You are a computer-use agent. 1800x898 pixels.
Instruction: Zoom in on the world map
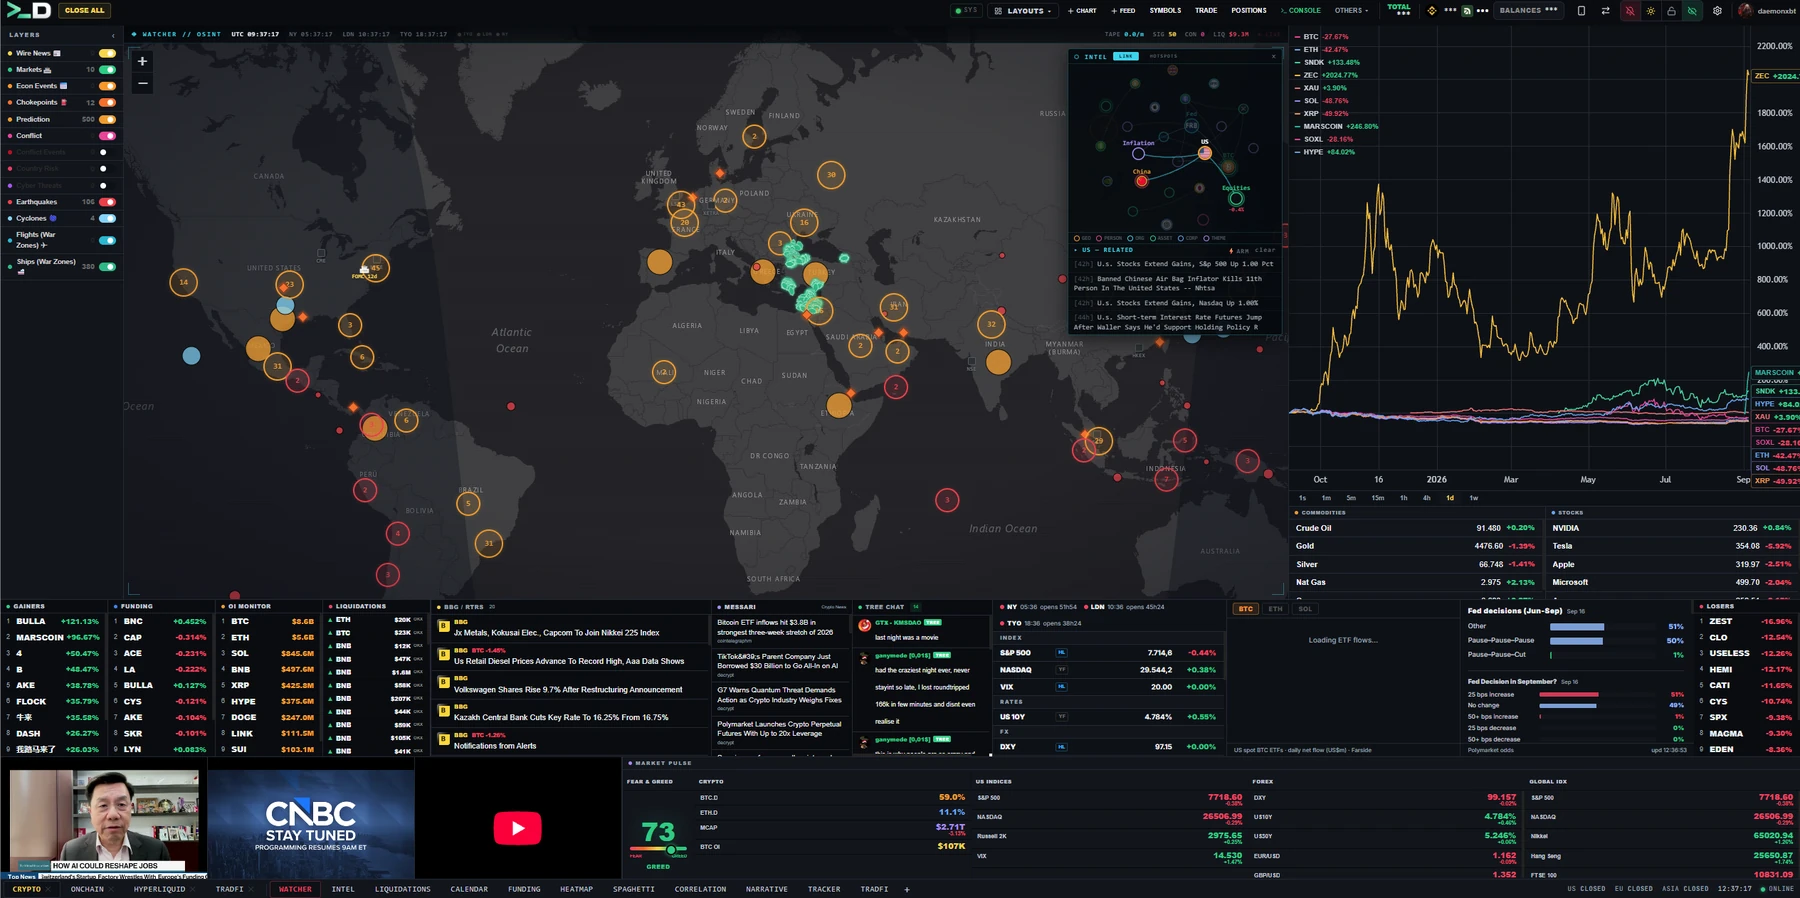click(142, 61)
